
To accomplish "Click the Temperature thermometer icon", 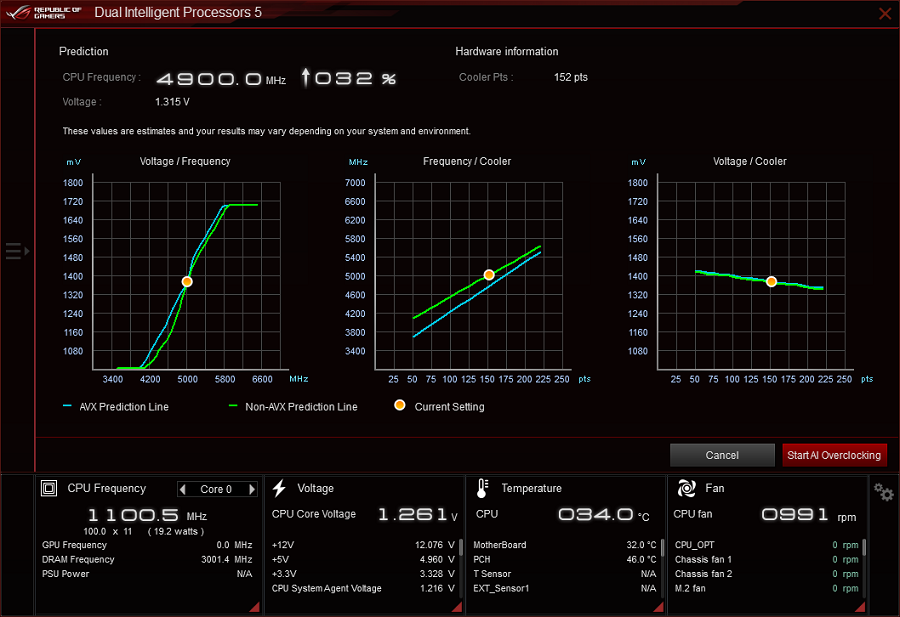I will pyautogui.click(x=482, y=488).
